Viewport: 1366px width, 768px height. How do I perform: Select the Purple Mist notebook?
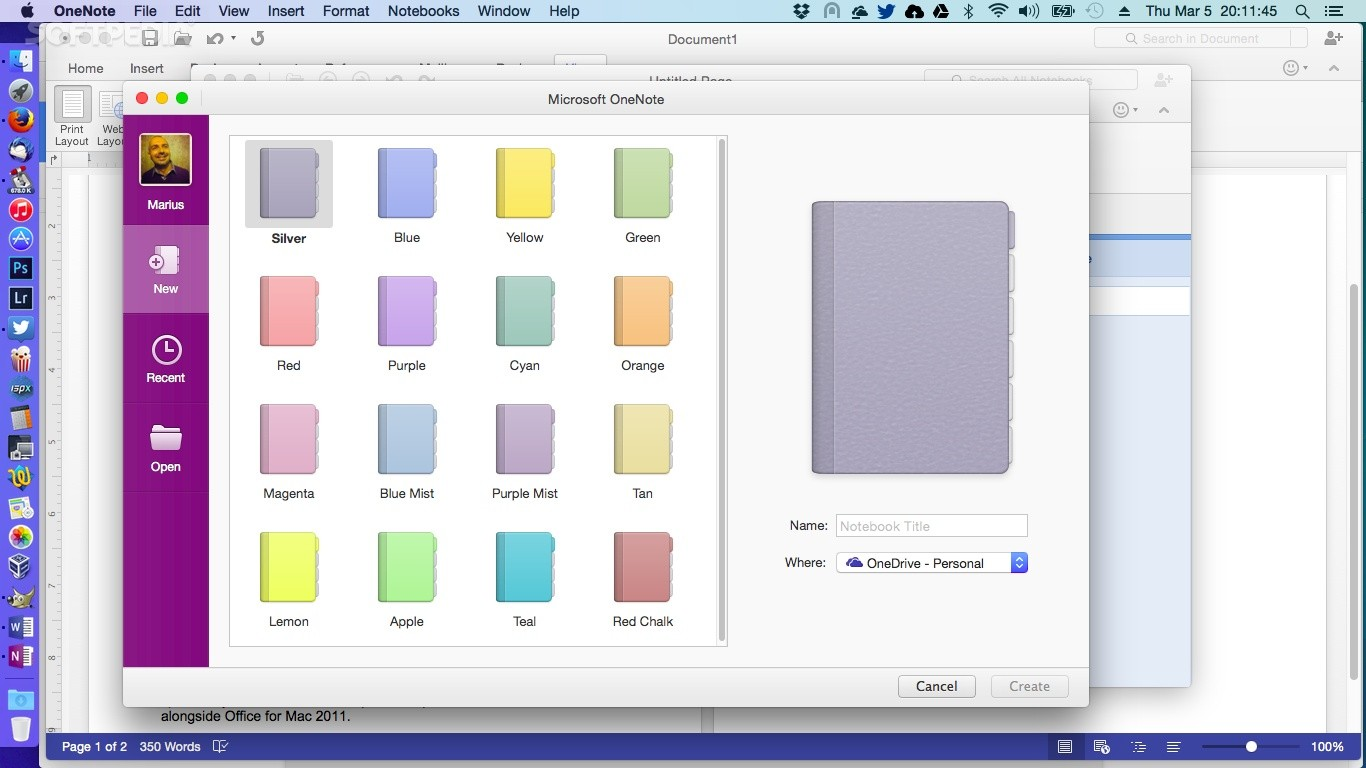pyautogui.click(x=524, y=440)
